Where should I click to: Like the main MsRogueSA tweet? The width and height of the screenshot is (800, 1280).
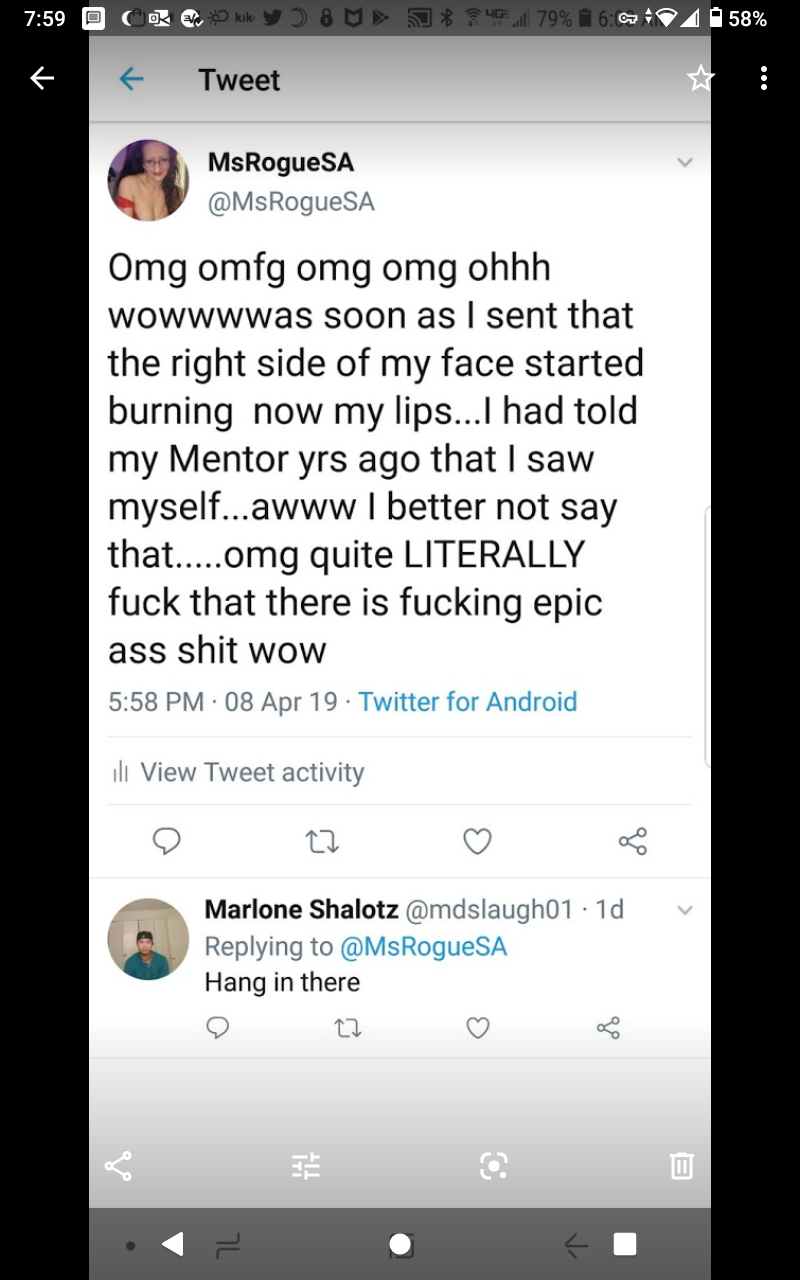(477, 842)
